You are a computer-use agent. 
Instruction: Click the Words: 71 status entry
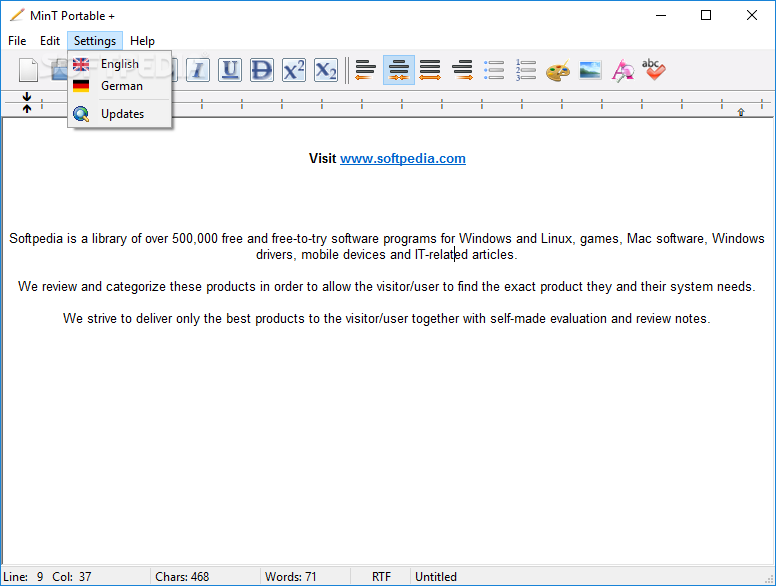click(x=291, y=577)
